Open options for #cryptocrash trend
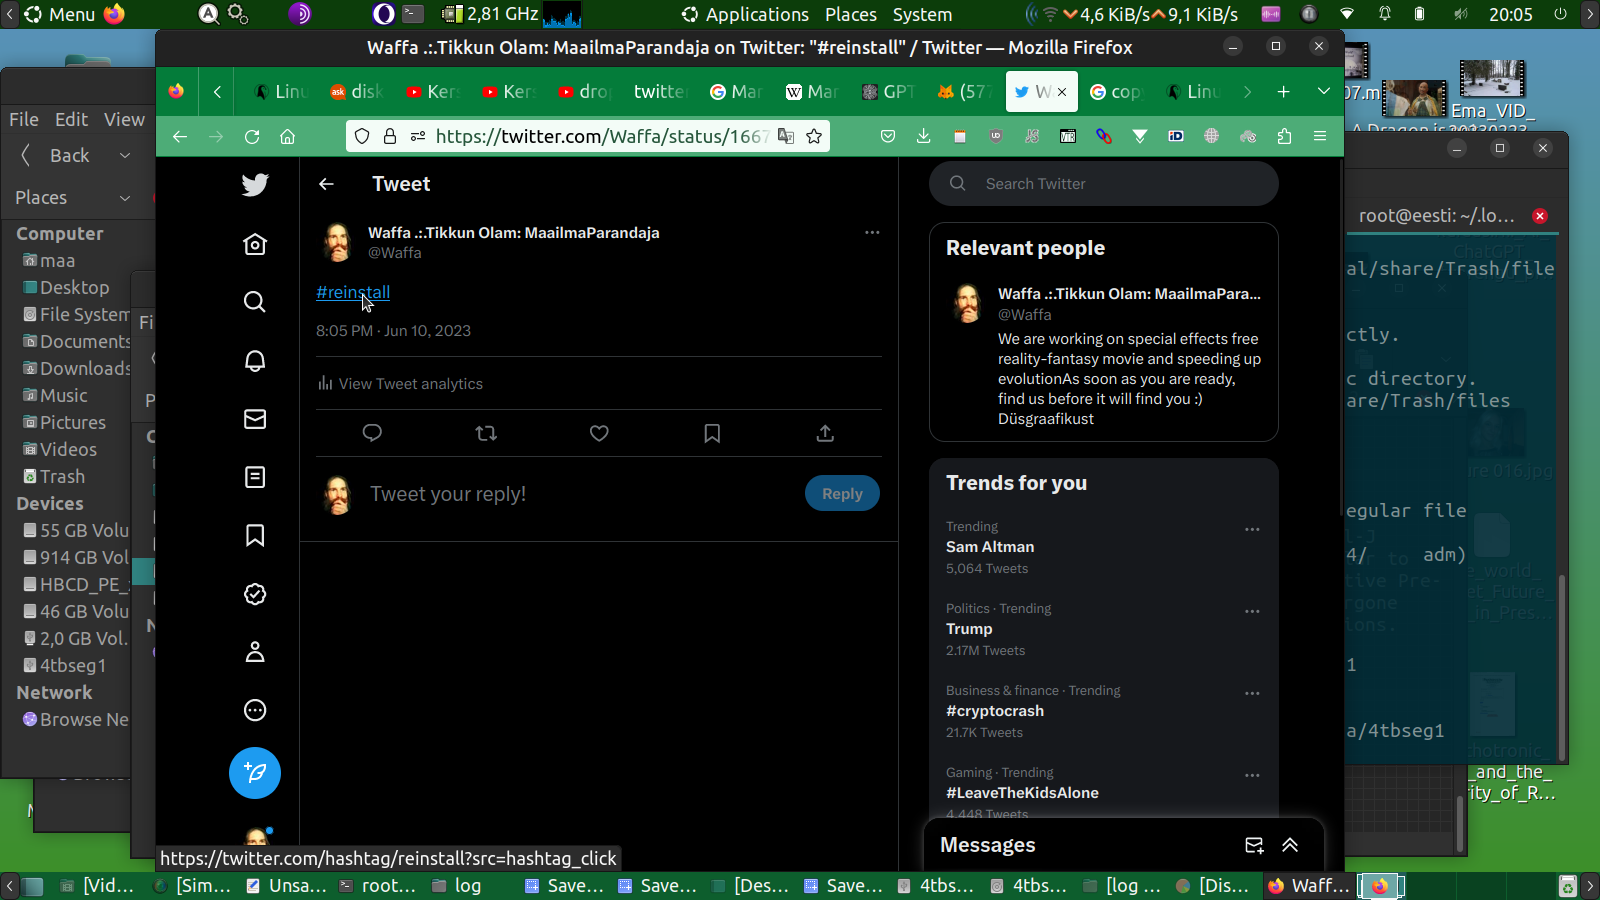This screenshot has width=1600, height=900. [x=1252, y=693]
